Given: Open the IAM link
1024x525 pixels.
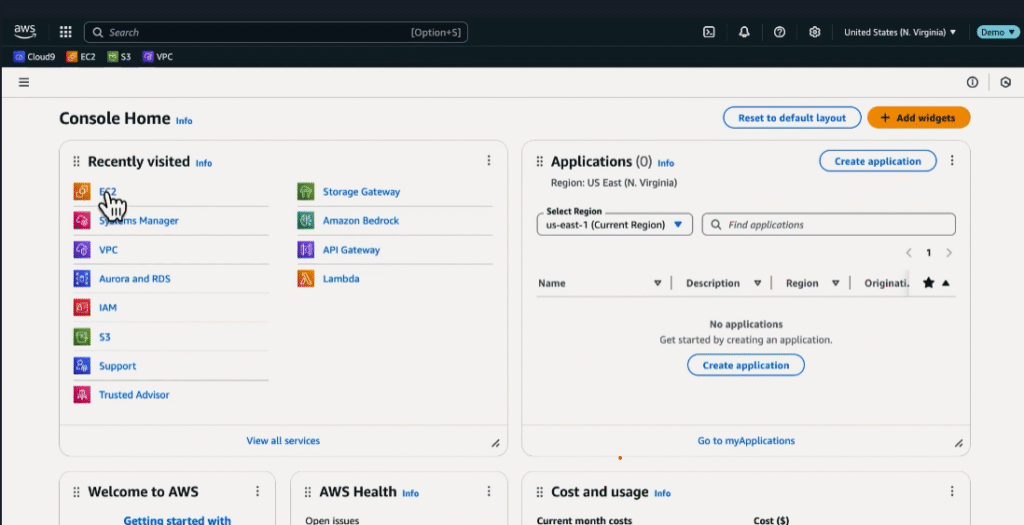Looking at the screenshot, I should pyautogui.click(x=108, y=308).
